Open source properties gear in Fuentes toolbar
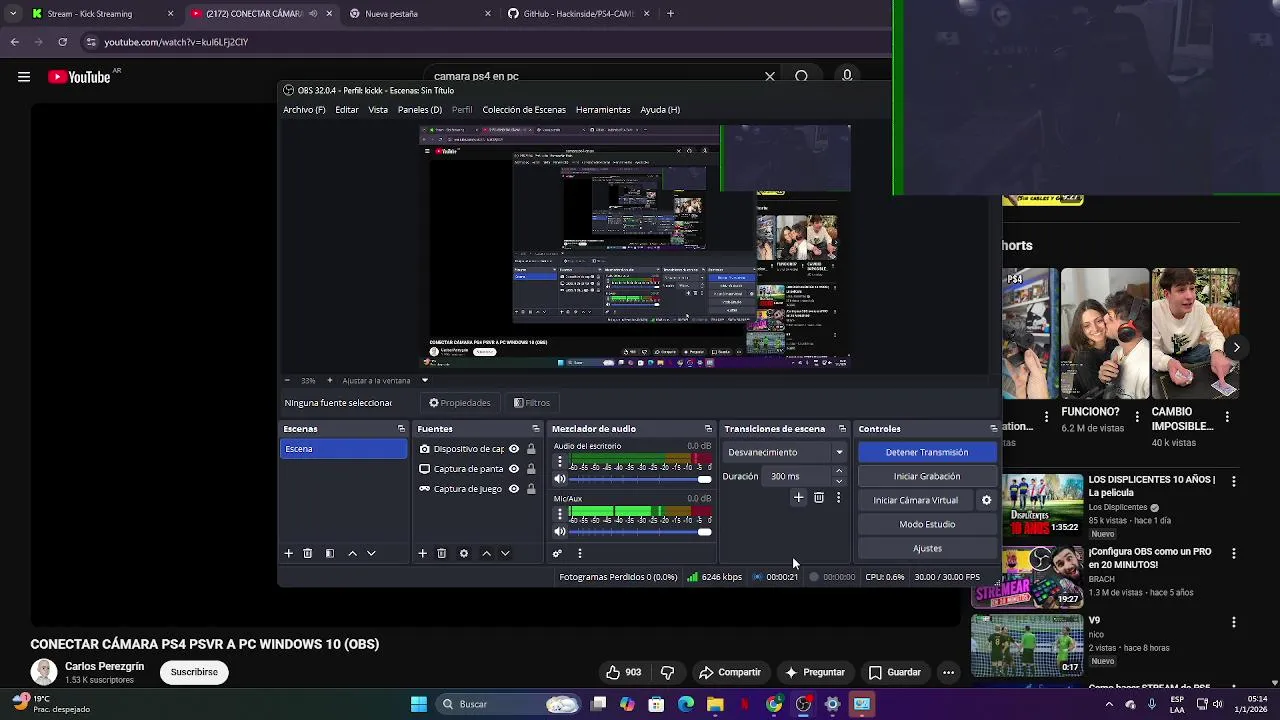Viewport: 1280px width, 720px height. (463, 553)
